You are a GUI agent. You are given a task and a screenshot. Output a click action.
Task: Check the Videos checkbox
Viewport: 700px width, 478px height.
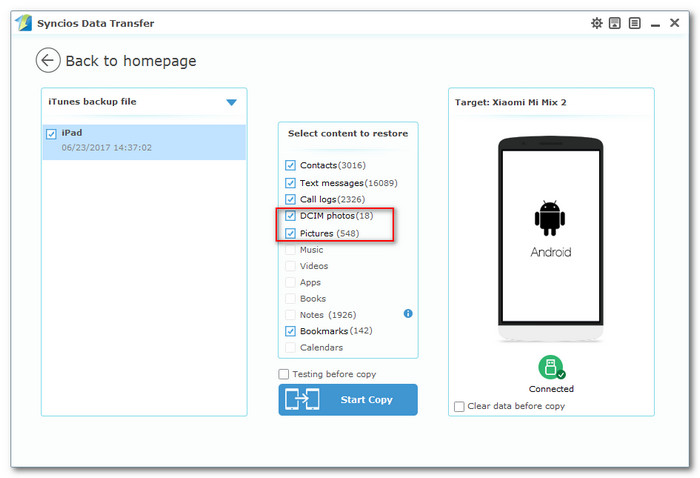290,266
